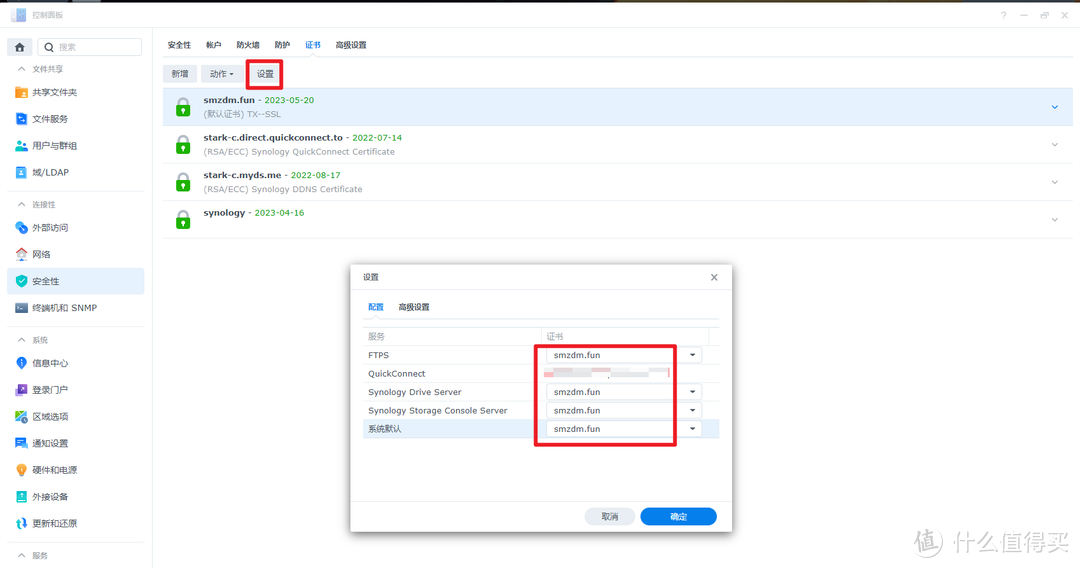Collapse the 文件共享 sidebar section

click(x=21, y=69)
